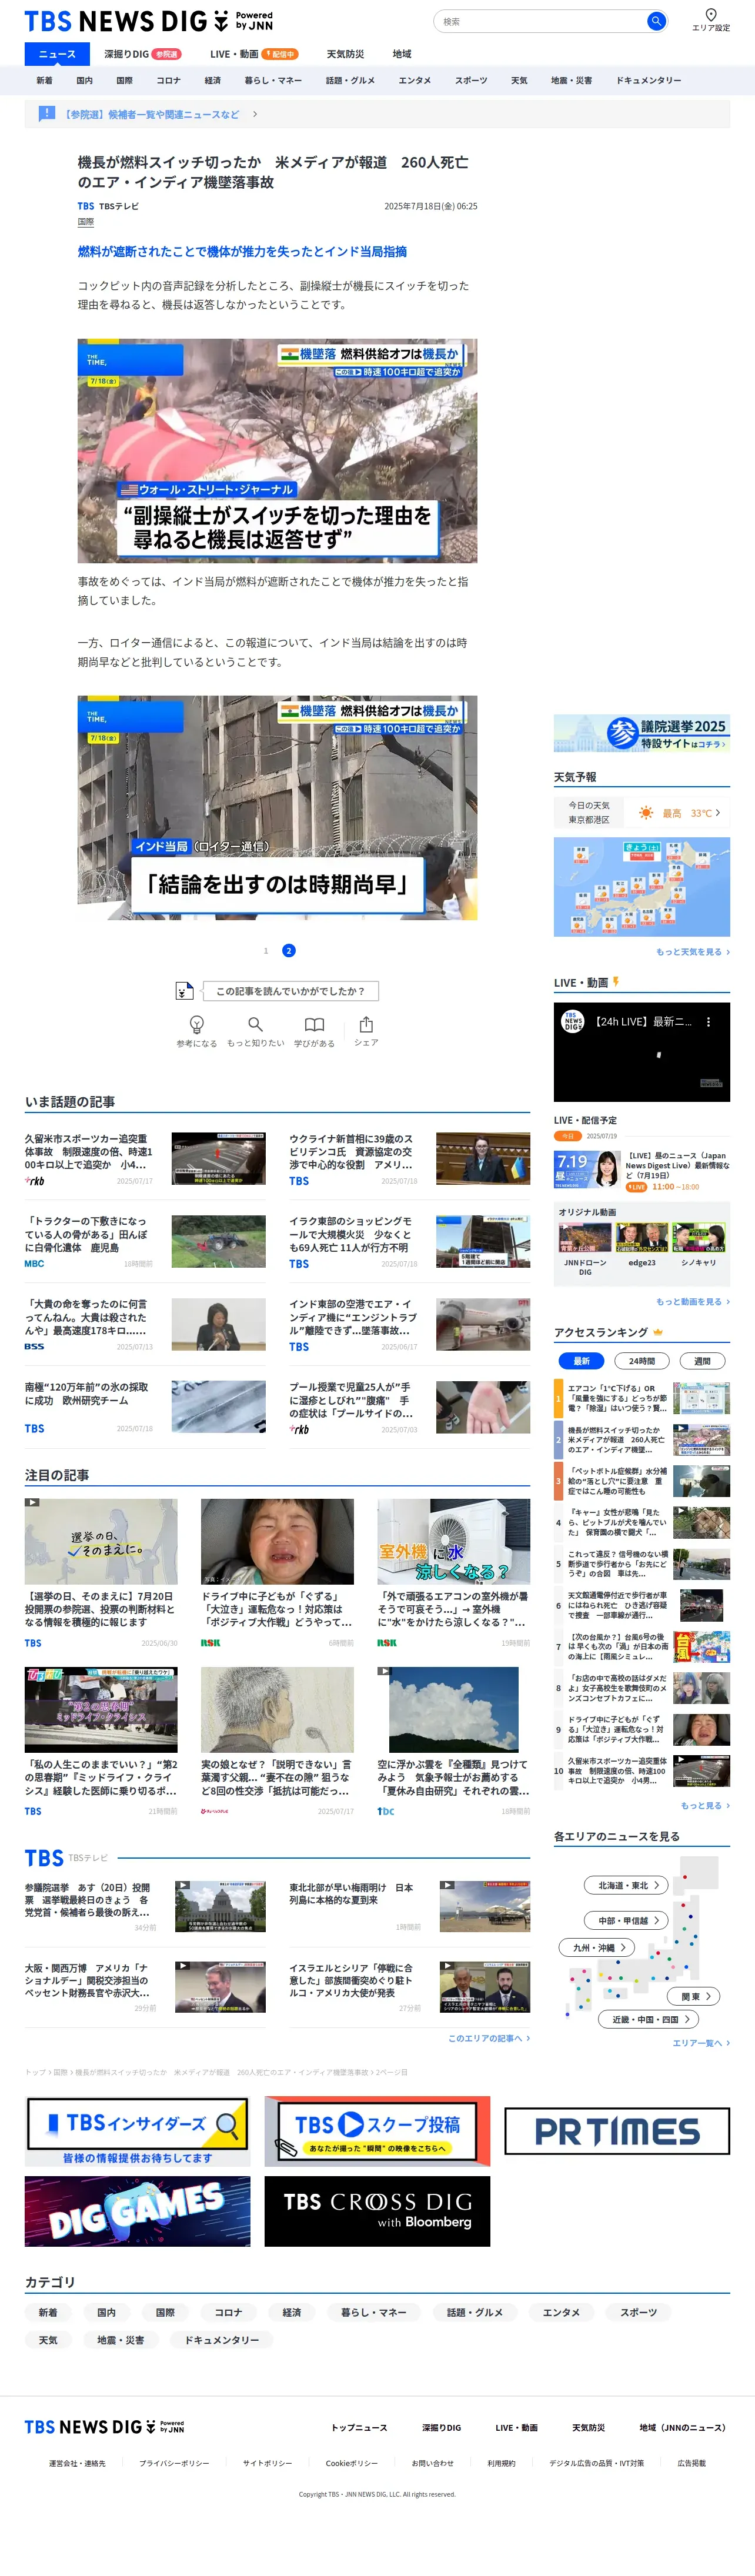The image size is (755, 2576).
Task: Open エリア設定 location pin icon
Action: click(711, 15)
